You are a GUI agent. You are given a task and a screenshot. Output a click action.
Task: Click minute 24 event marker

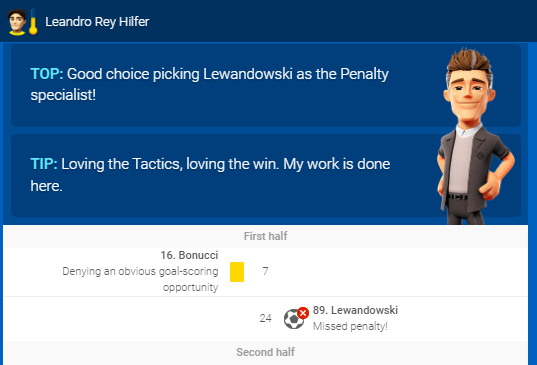click(x=265, y=318)
